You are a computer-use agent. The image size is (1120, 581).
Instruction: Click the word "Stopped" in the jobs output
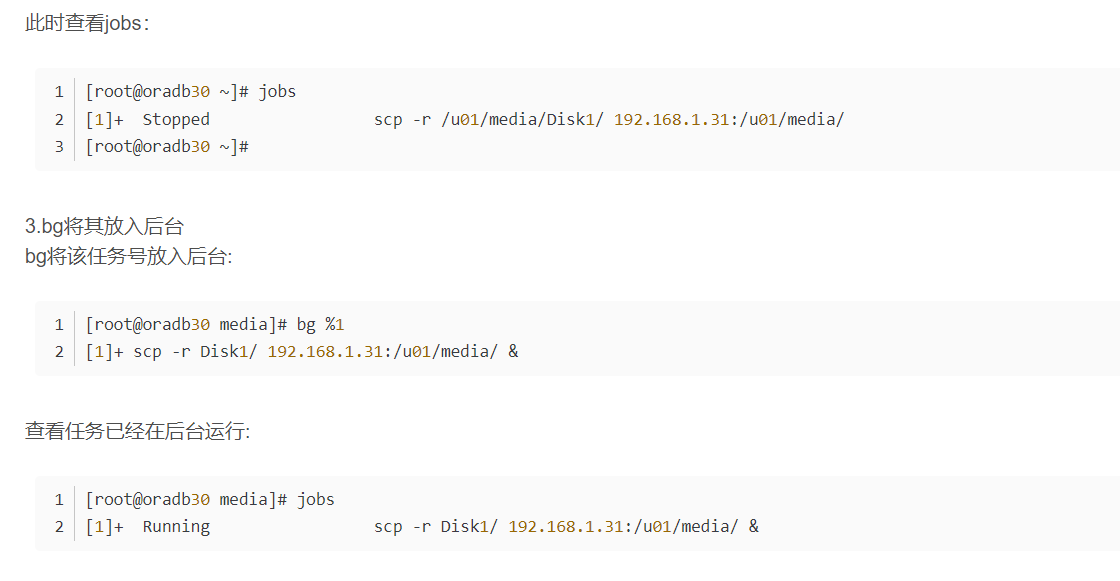[176, 120]
